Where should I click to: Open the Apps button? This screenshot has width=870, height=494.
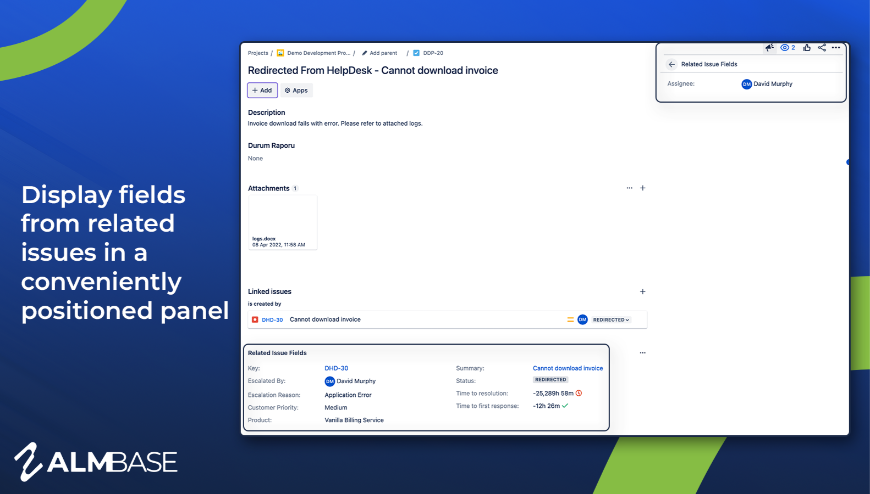tap(296, 90)
